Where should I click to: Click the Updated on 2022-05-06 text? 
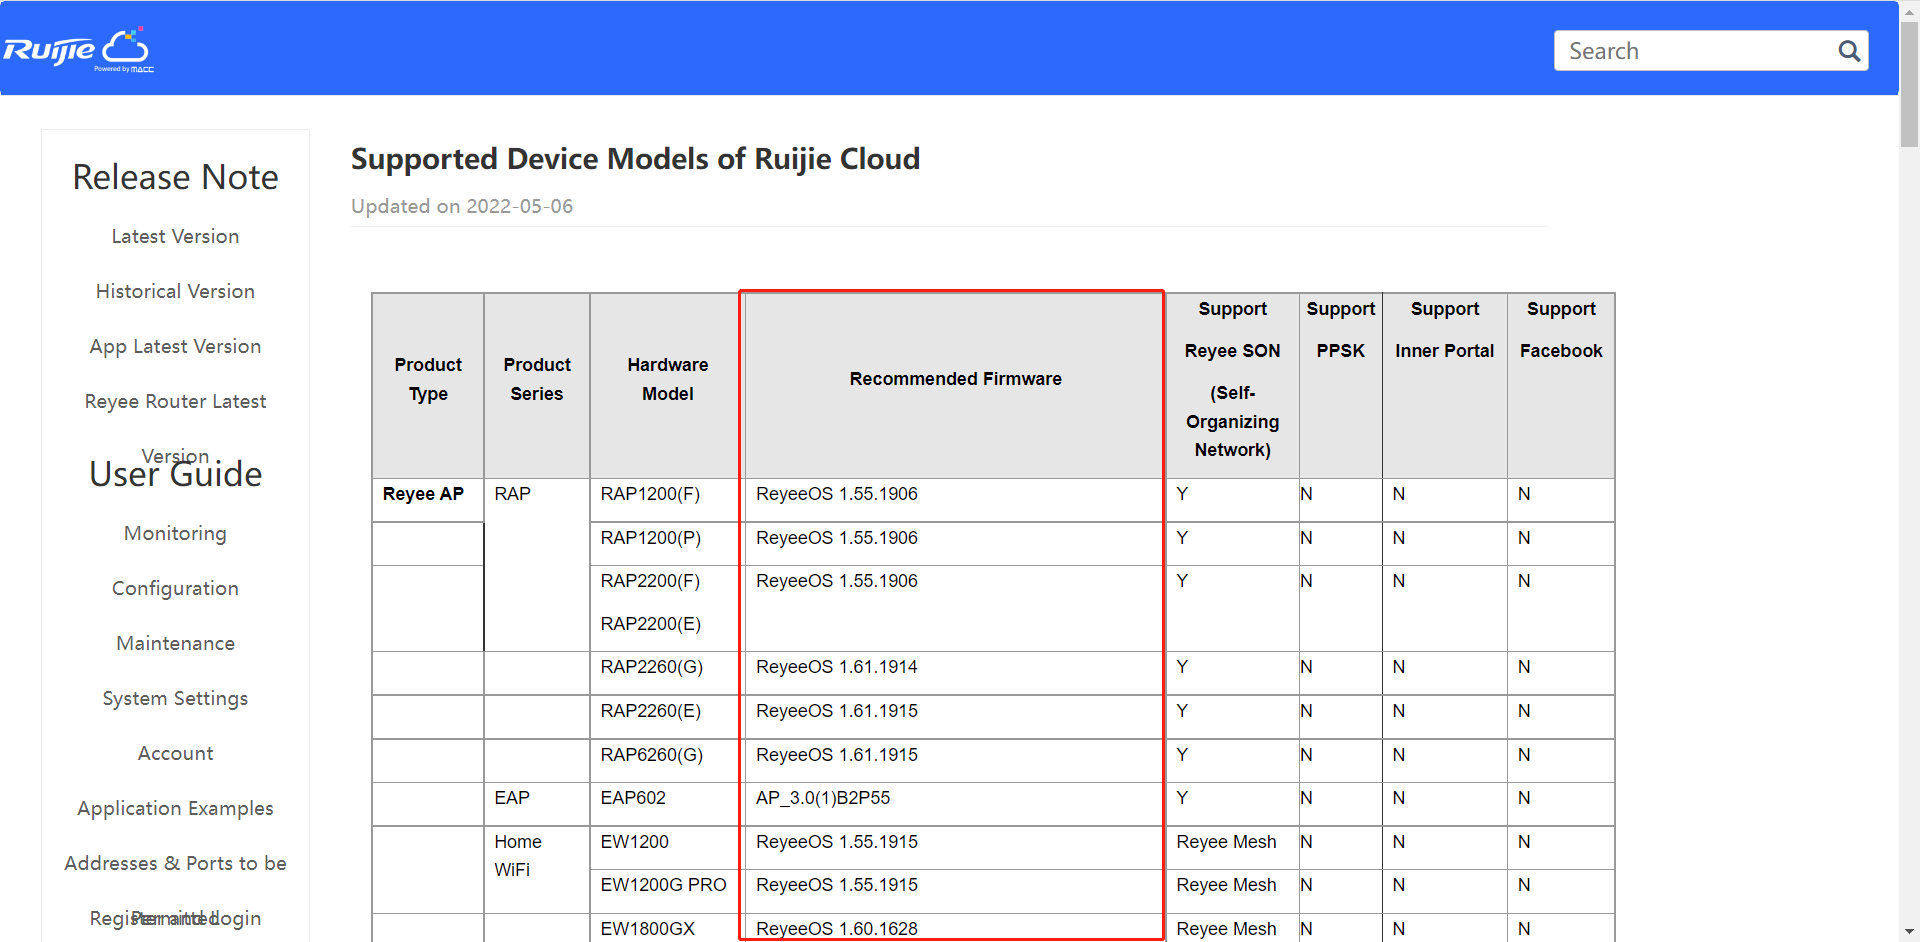click(x=462, y=206)
